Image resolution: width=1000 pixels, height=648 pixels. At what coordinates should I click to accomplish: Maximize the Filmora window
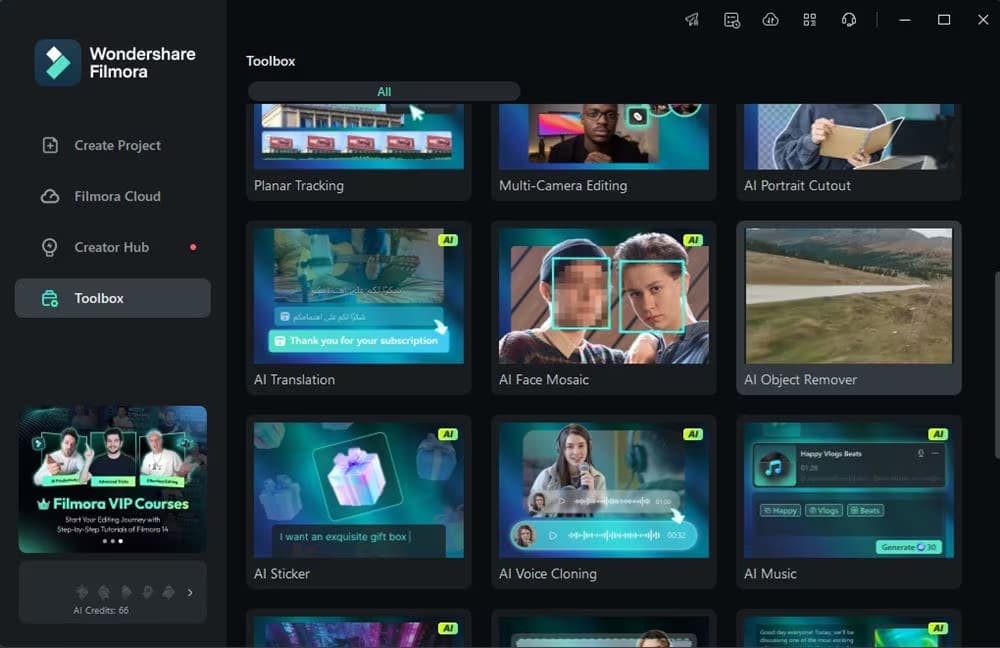944,20
